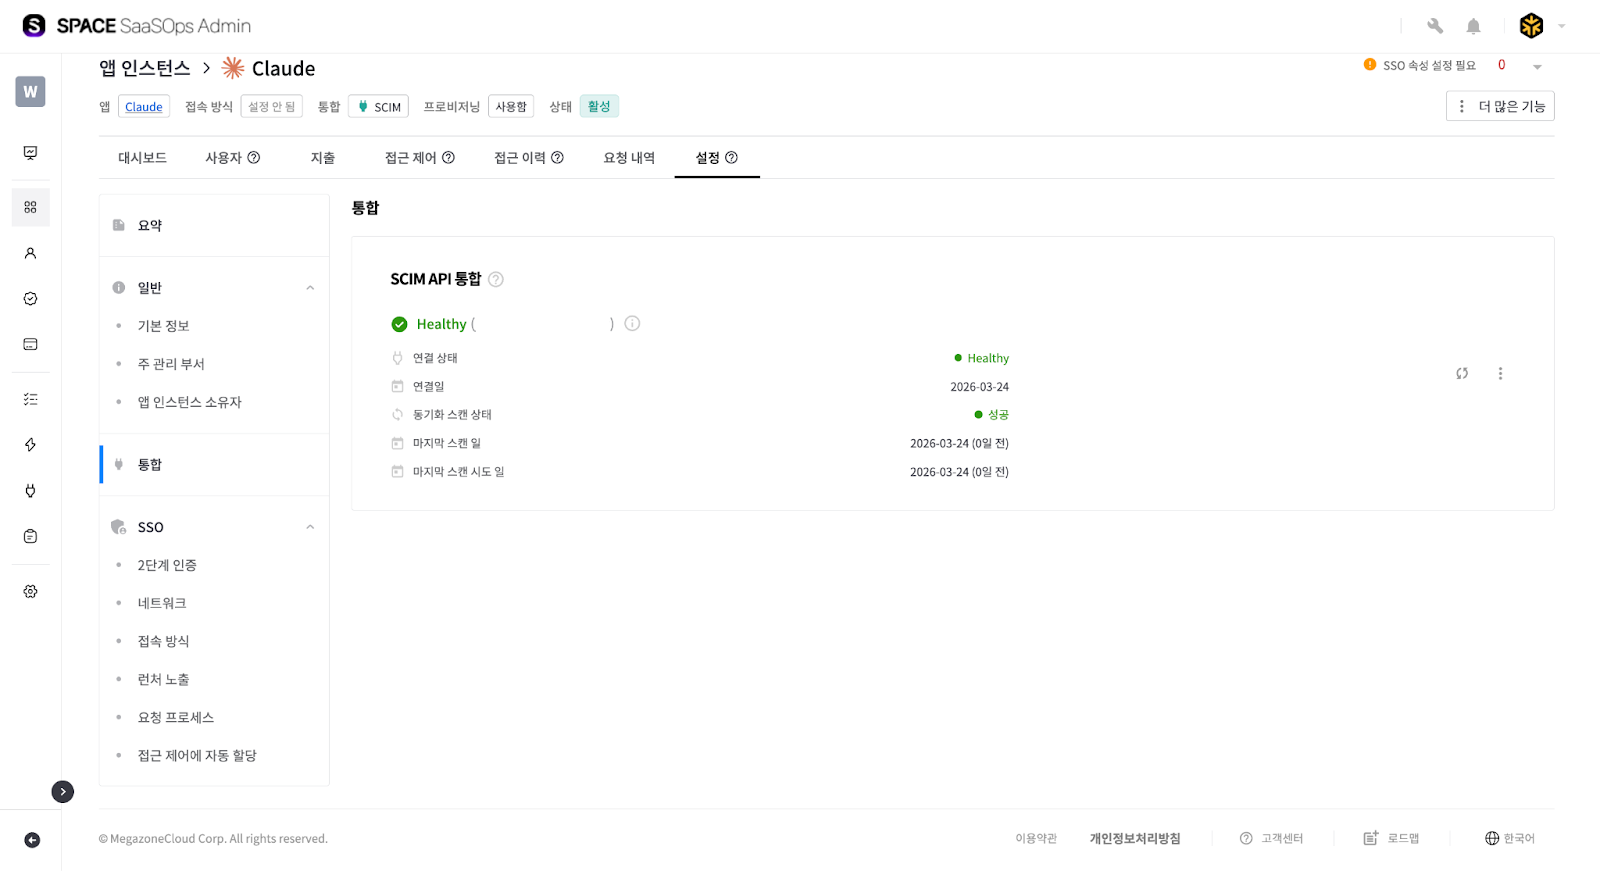Open the profile avatar dropdown
The width and height of the screenshot is (1600, 871).
(1541, 26)
